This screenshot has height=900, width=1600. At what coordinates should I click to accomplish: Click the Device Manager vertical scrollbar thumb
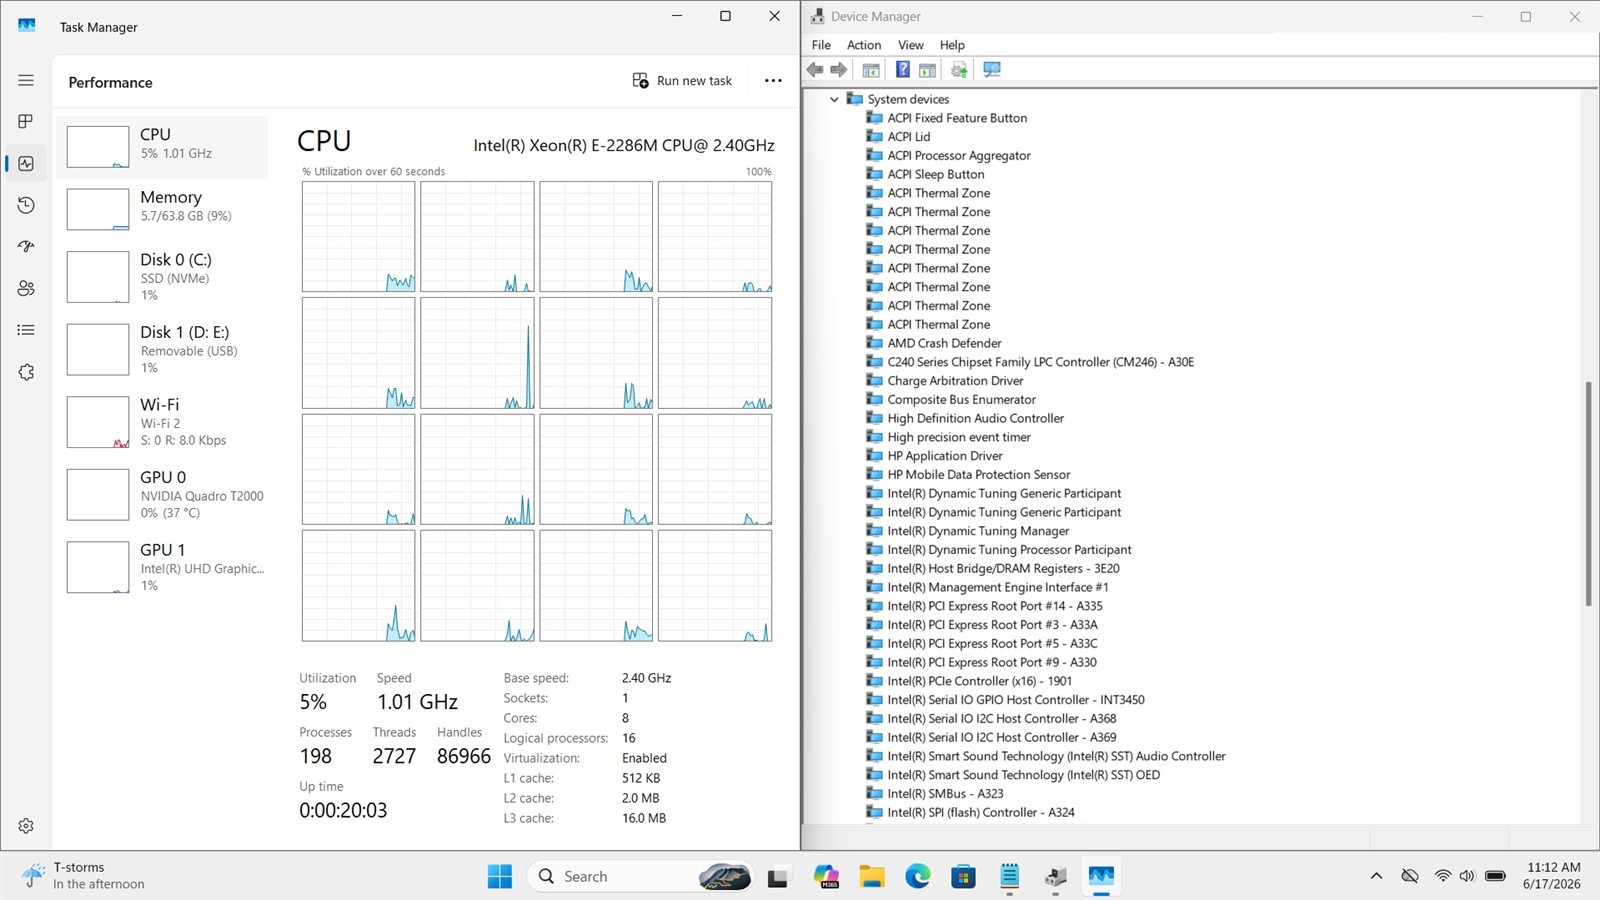pyautogui.click(x=1588, y=494)
